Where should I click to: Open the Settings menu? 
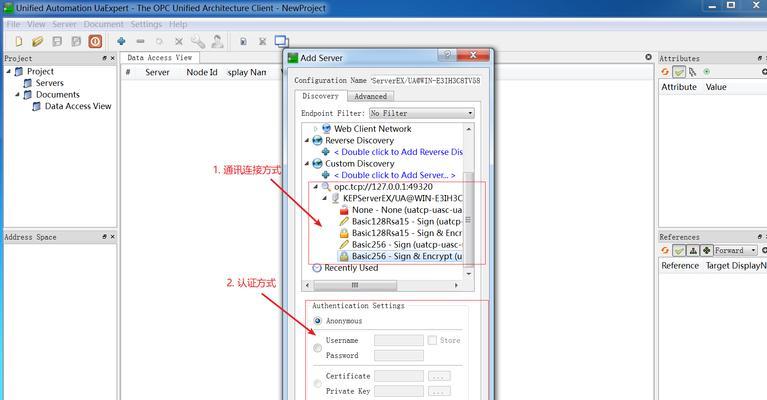click(x=146, y=24)
